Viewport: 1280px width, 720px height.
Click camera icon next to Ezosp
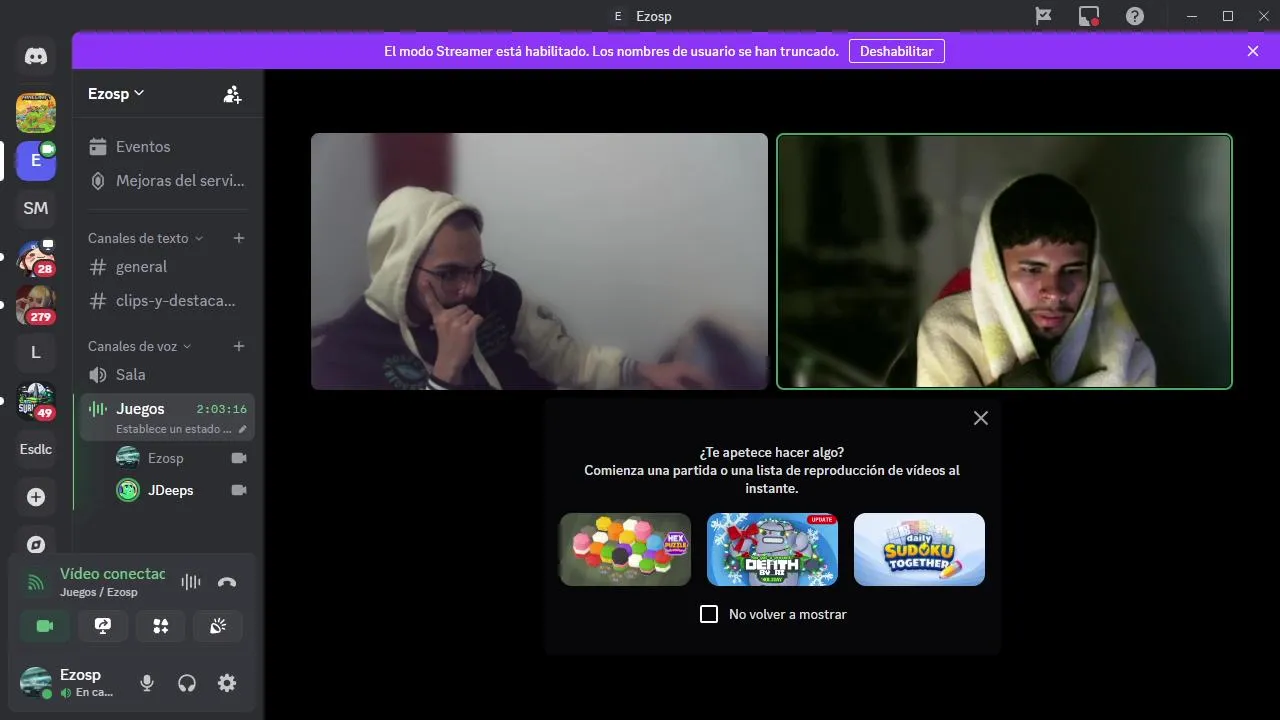click(x=239, y=458)
